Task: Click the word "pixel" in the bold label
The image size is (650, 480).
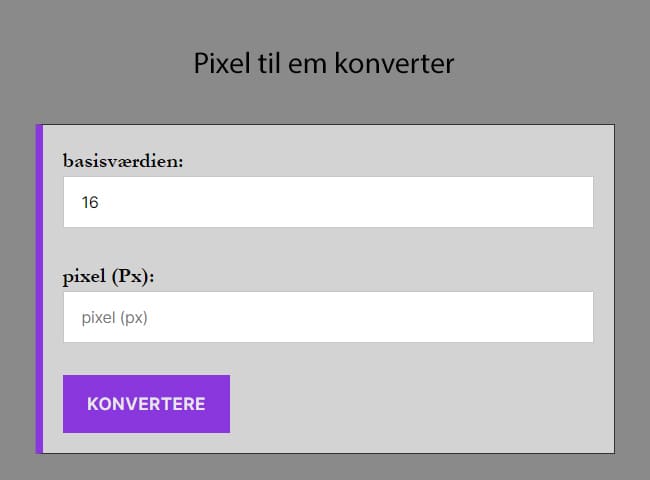Action: [x=84, y=276]
